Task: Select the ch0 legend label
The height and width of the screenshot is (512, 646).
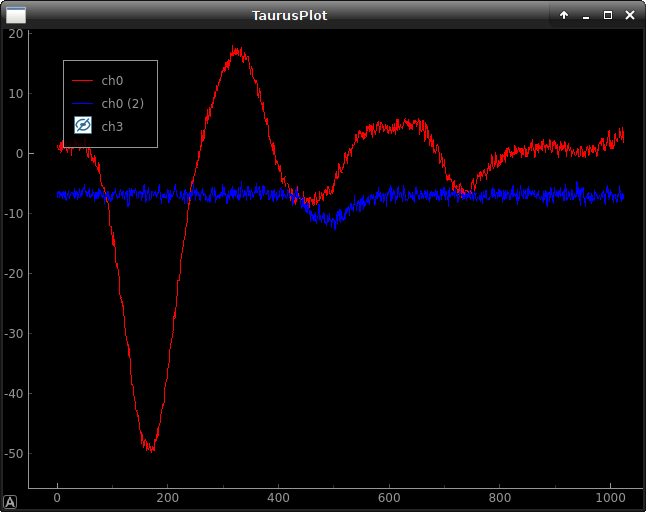Action: click(x=113, y=80)
